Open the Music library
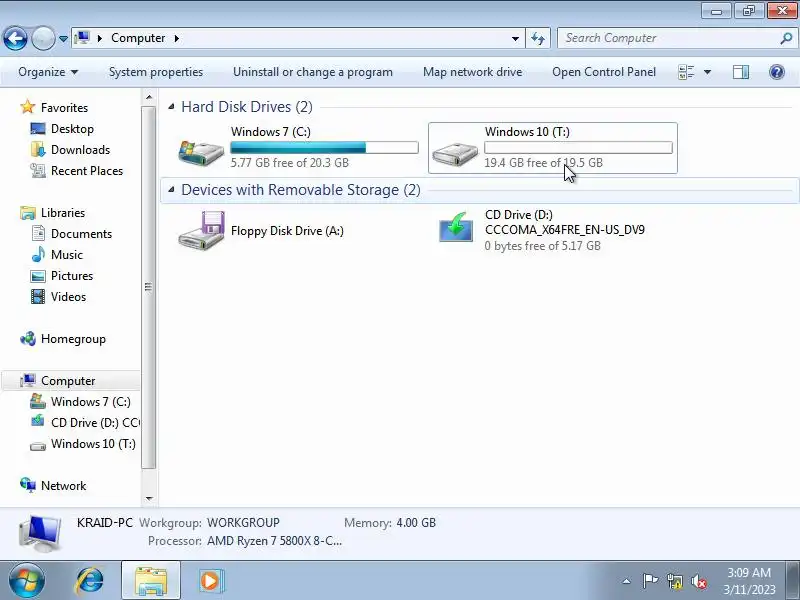This screenshot has width=800, height=600. (66, 255)
